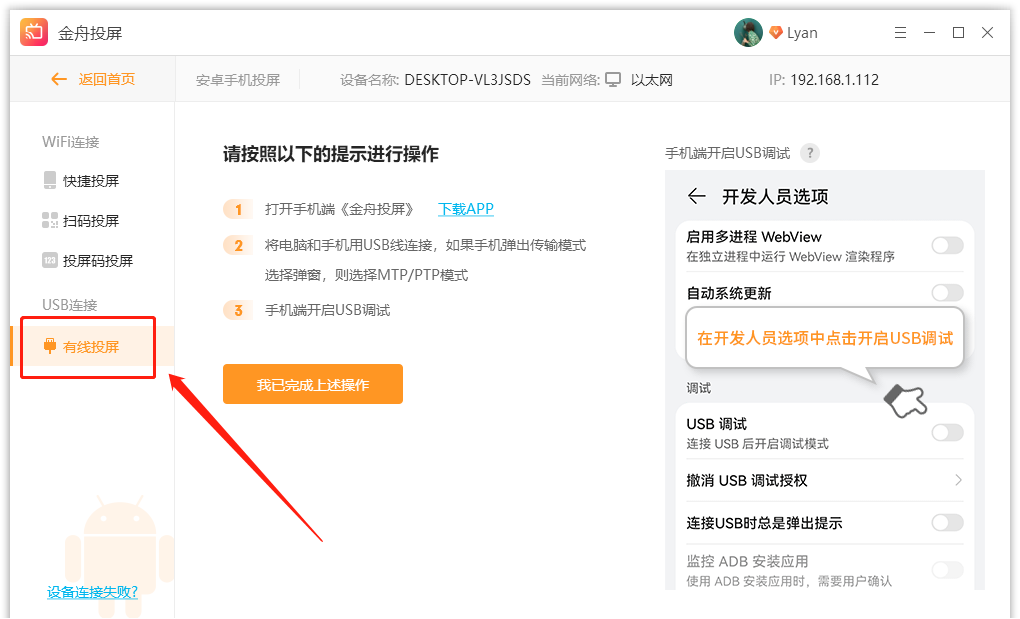1020x619 pixels.
Task: Click the 在开发人员选项中点击开启USB调试 tooltip
Action: [x=825, y=337]
